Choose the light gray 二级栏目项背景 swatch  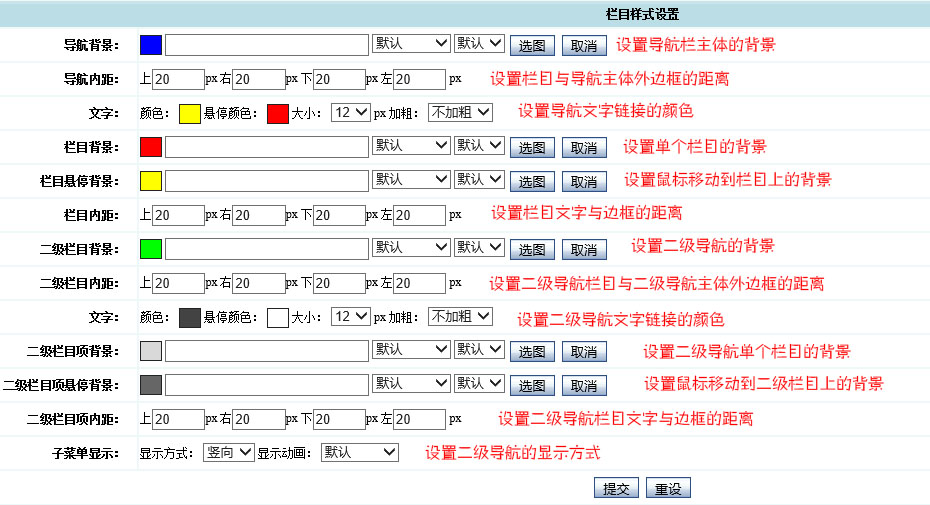click(151, 351)
